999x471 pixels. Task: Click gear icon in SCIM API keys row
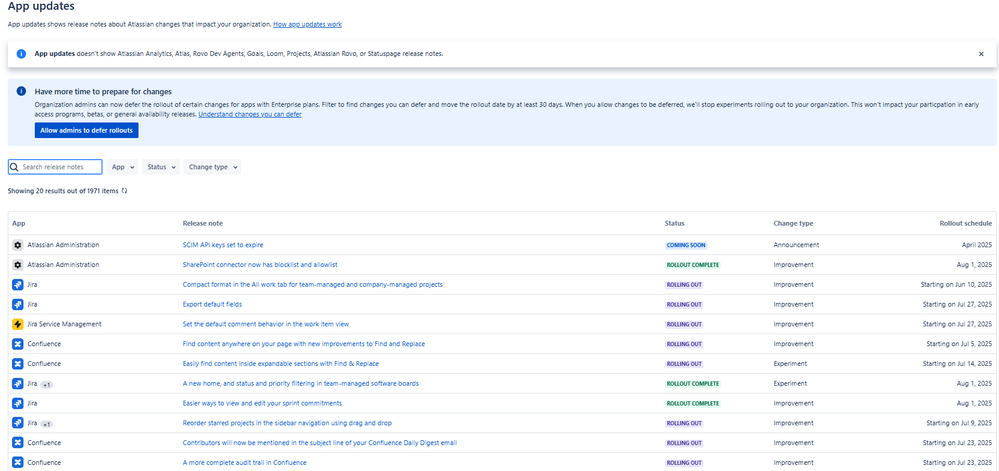(x=18, y=245)
